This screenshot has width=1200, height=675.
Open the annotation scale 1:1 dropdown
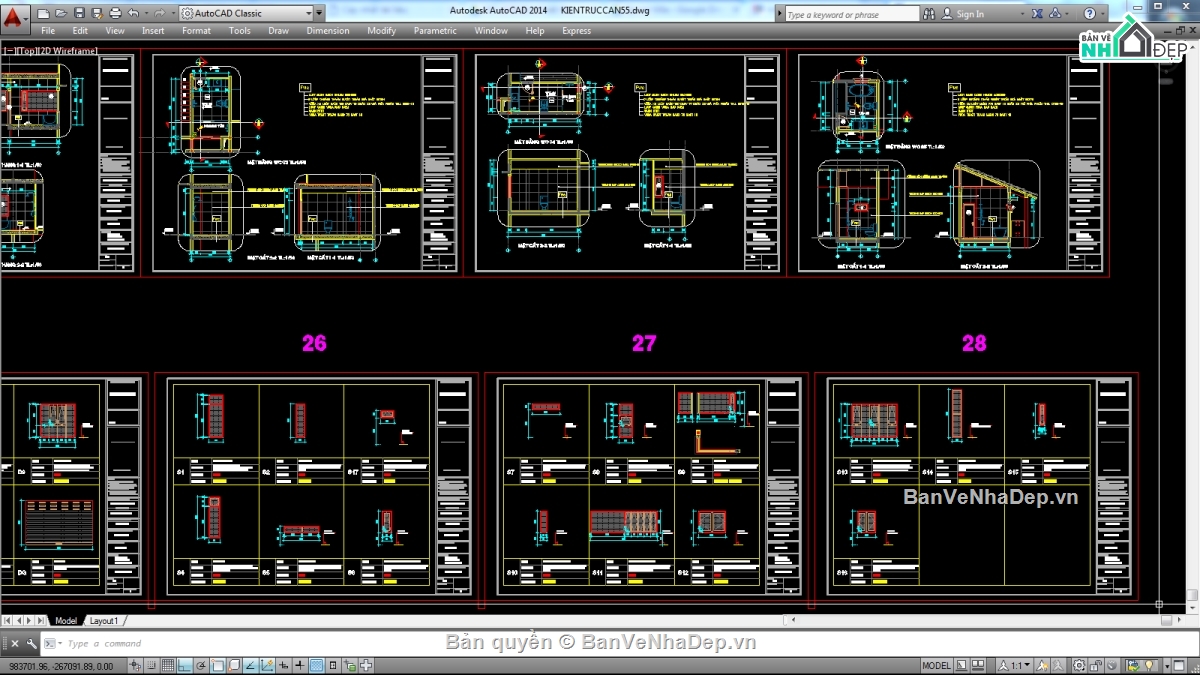tap(1013, 664)
